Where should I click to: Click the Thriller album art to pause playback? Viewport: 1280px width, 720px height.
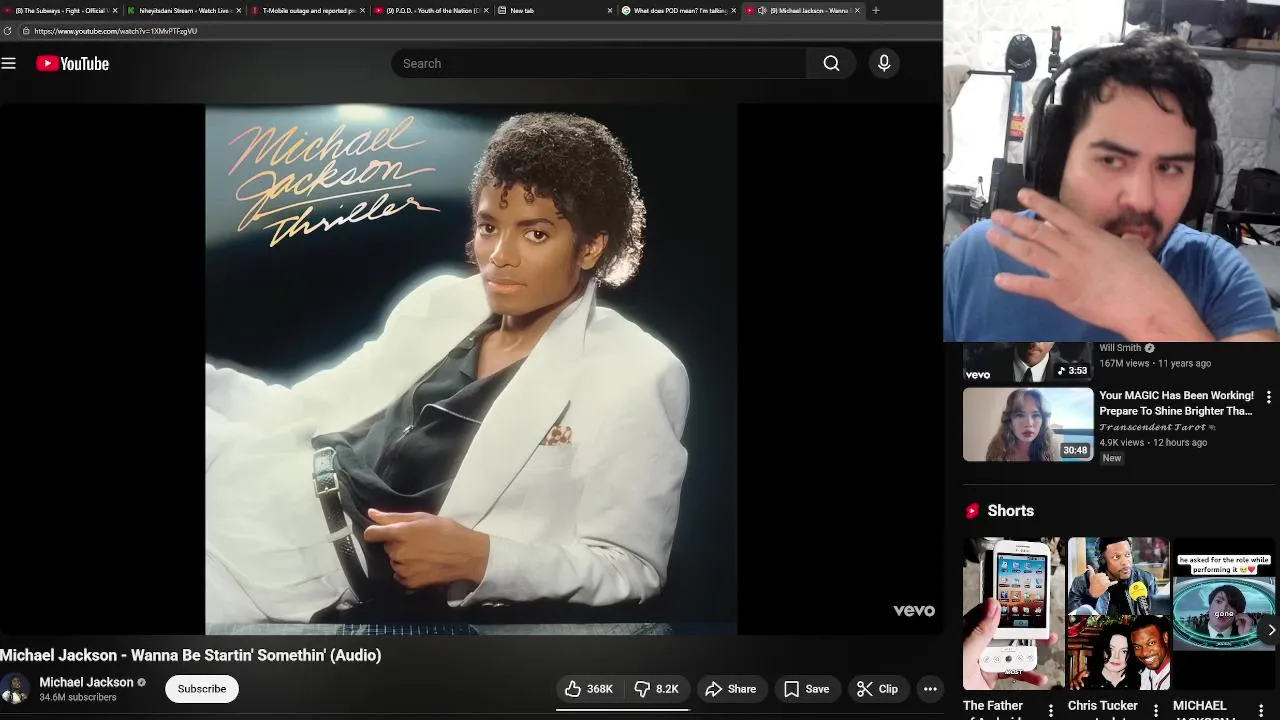click(x=471, y=369)
